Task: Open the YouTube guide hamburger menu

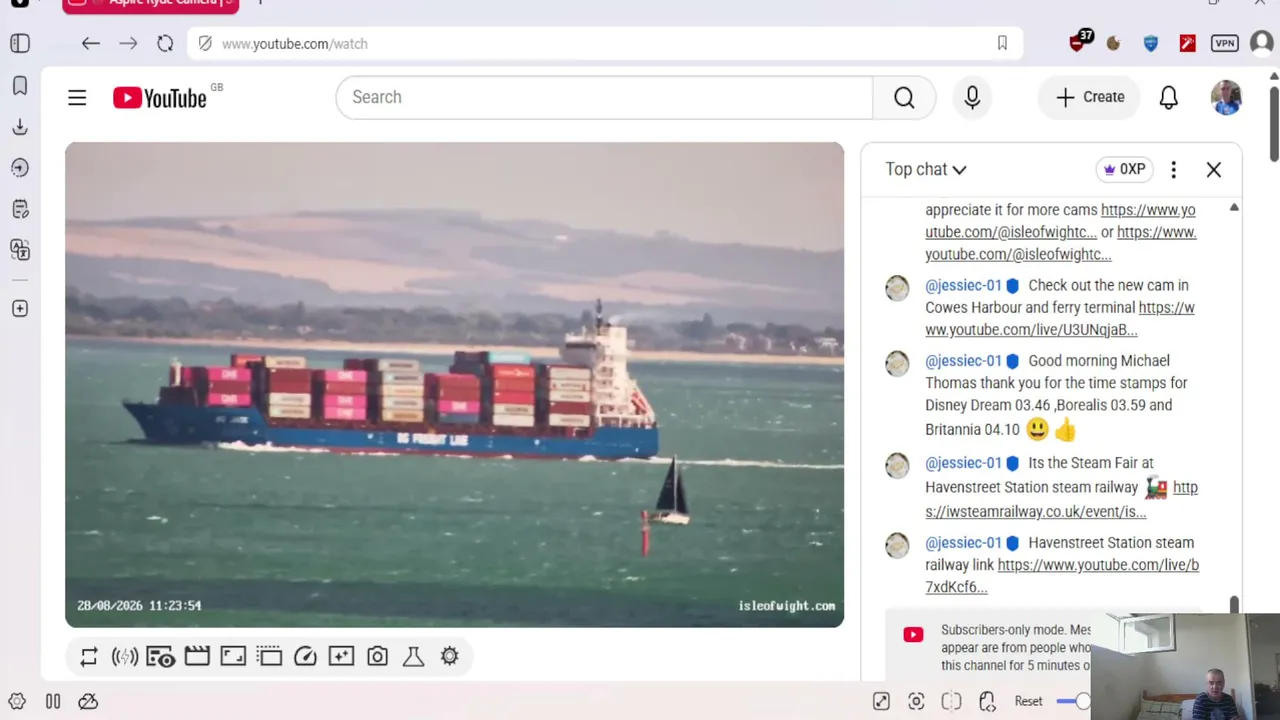Action: (x=77, y=97)
